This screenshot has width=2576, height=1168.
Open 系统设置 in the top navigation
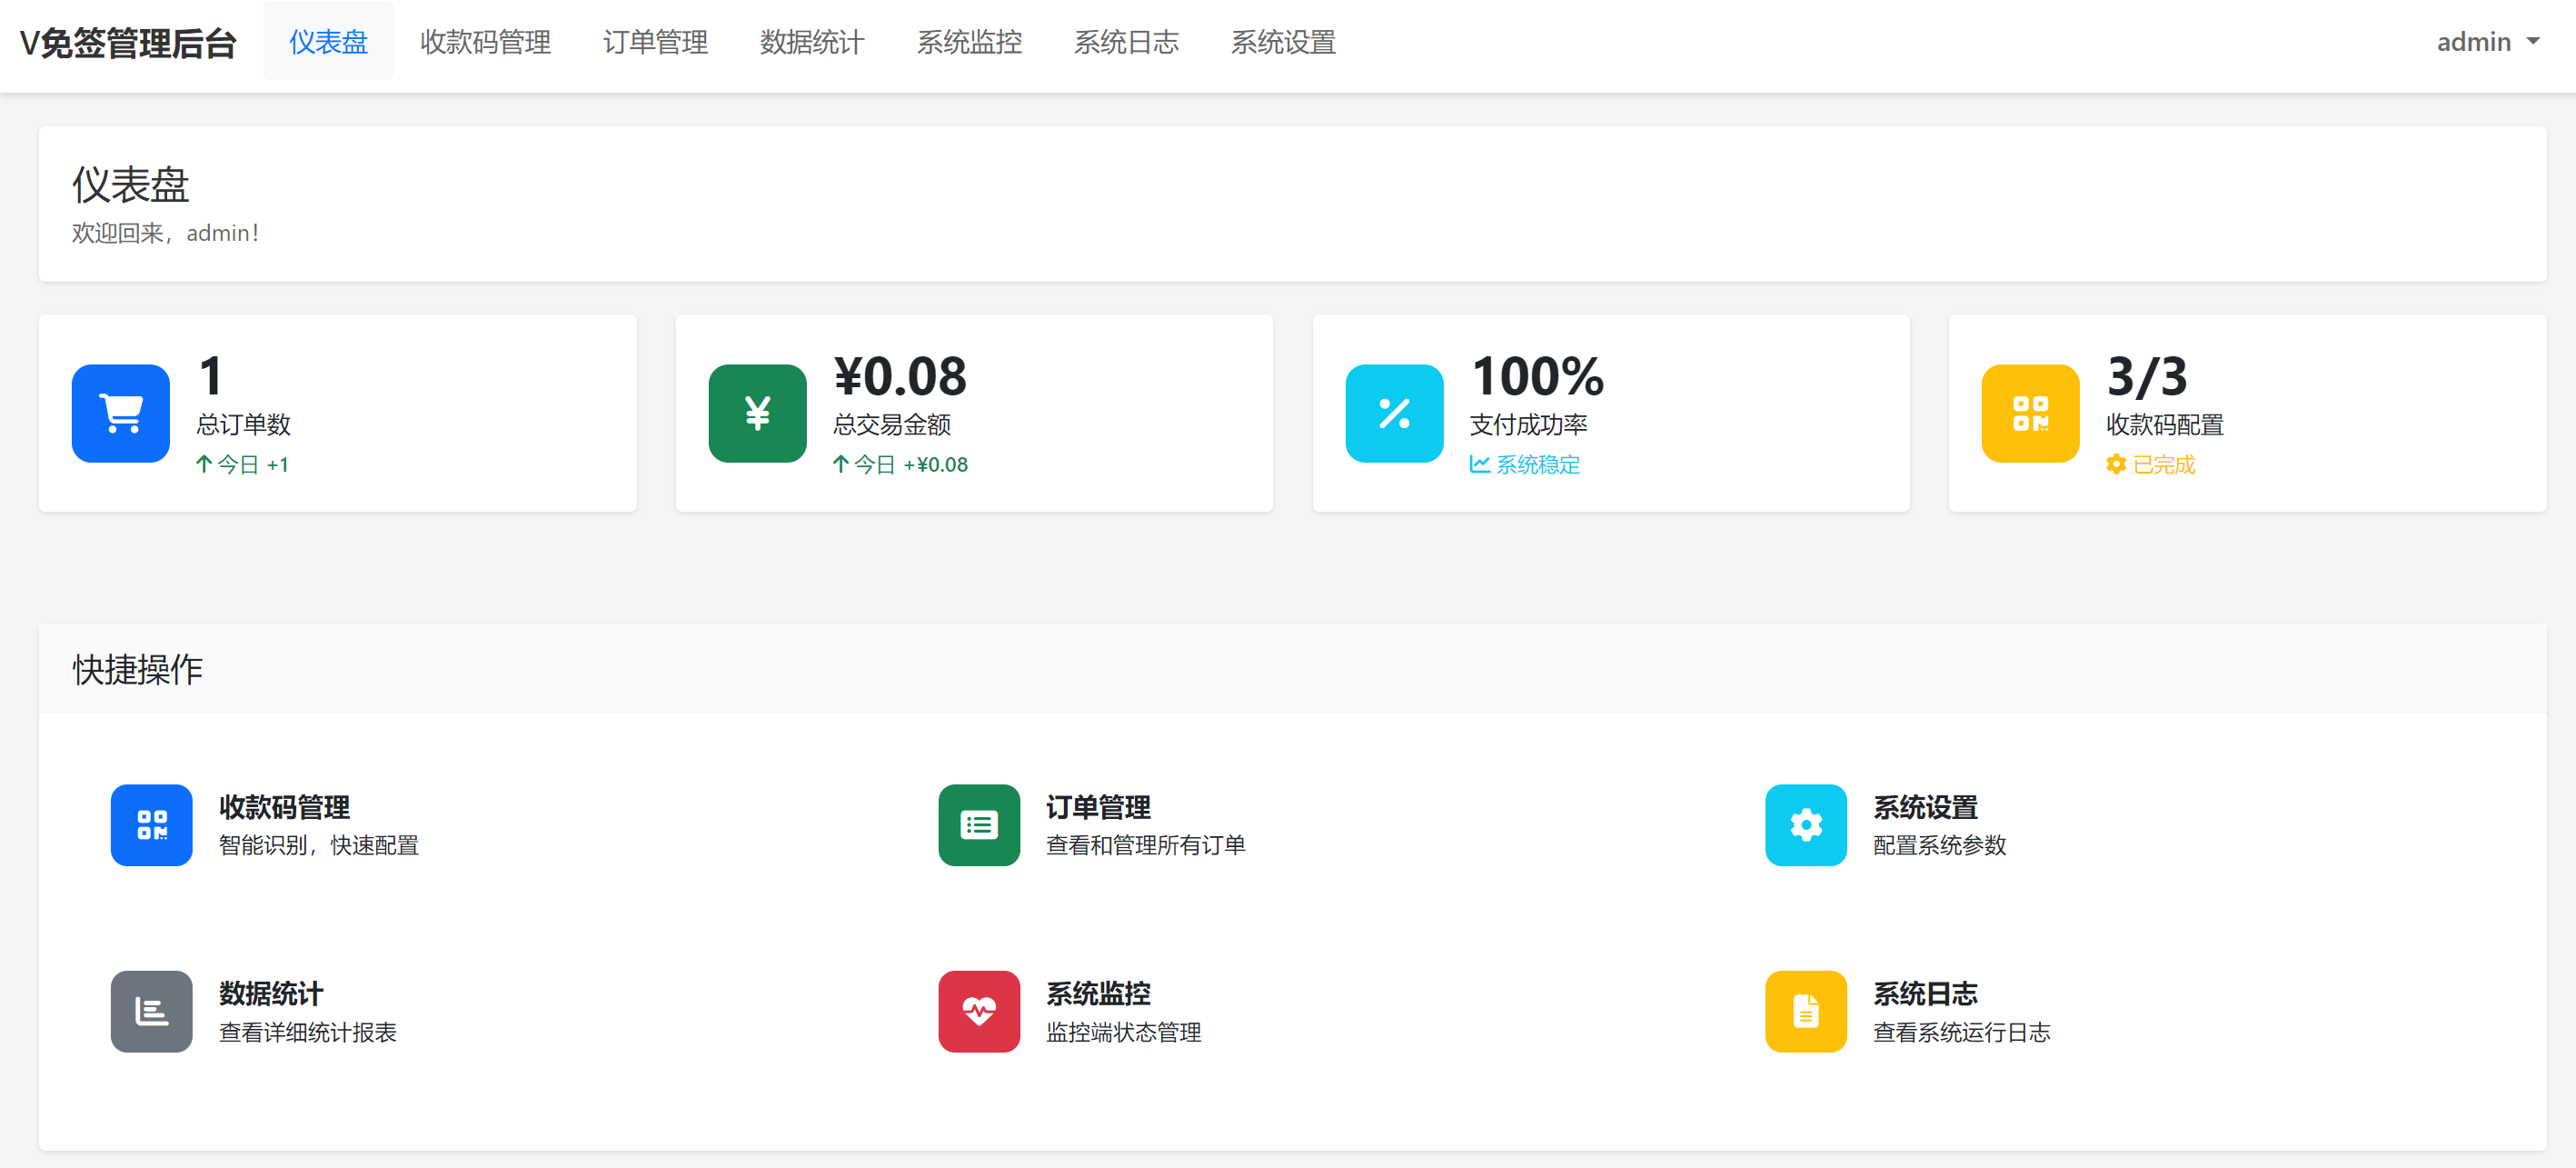coord(1284,42)
